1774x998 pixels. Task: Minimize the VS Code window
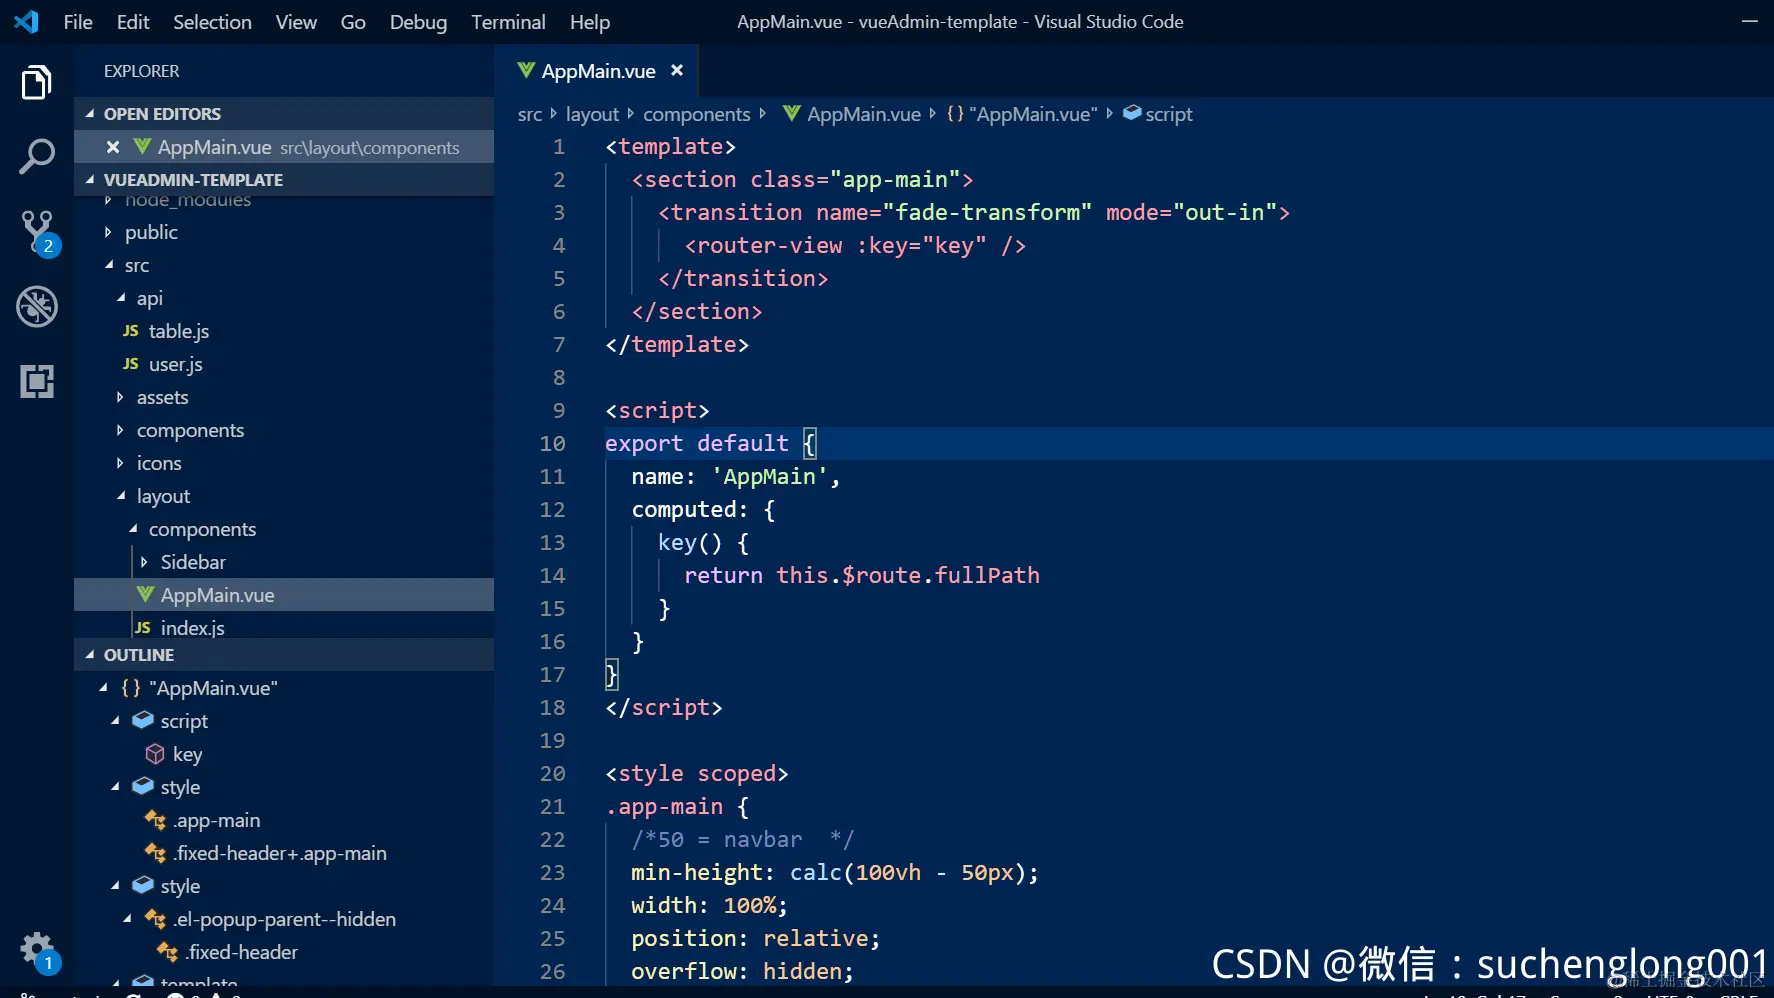1749,21
